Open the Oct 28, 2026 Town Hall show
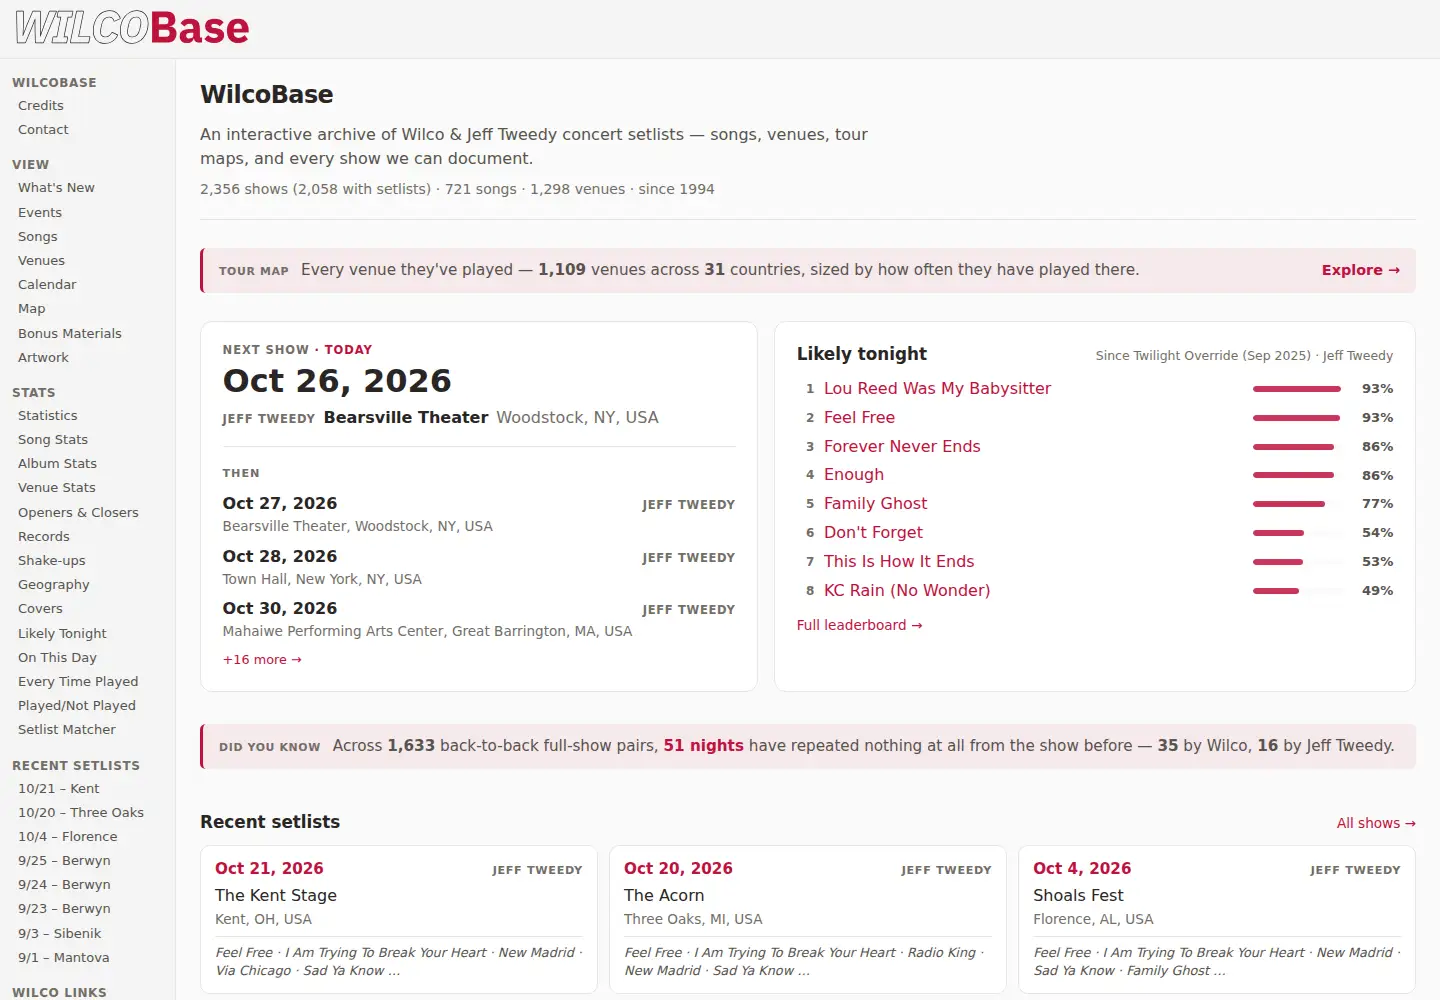This screenshot has width=1440, height=1000. [280, 557]
